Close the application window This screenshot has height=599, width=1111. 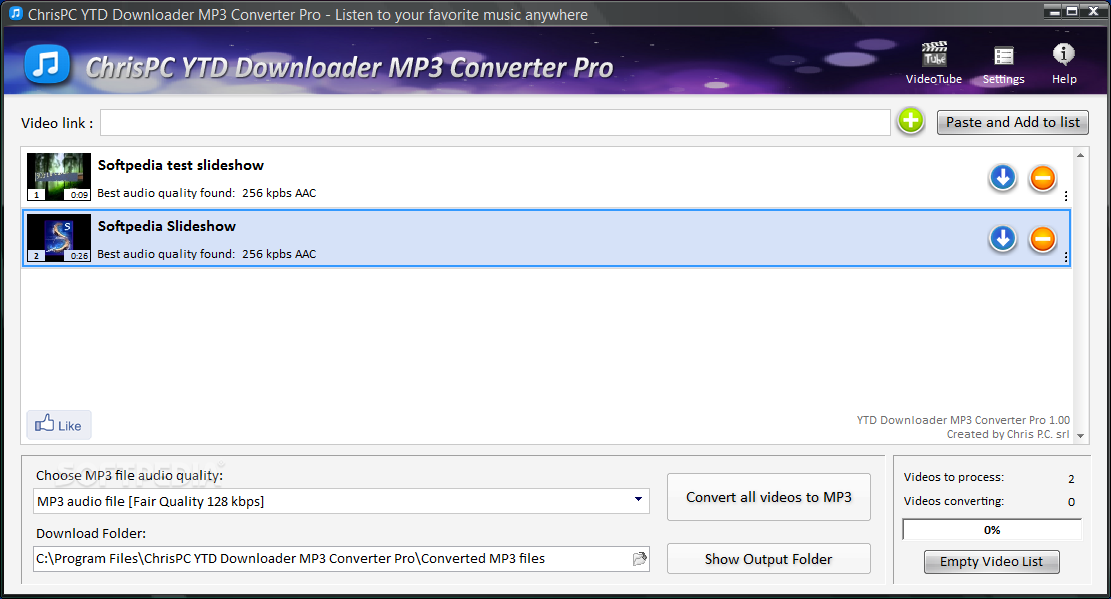[x=1093, y=11]
